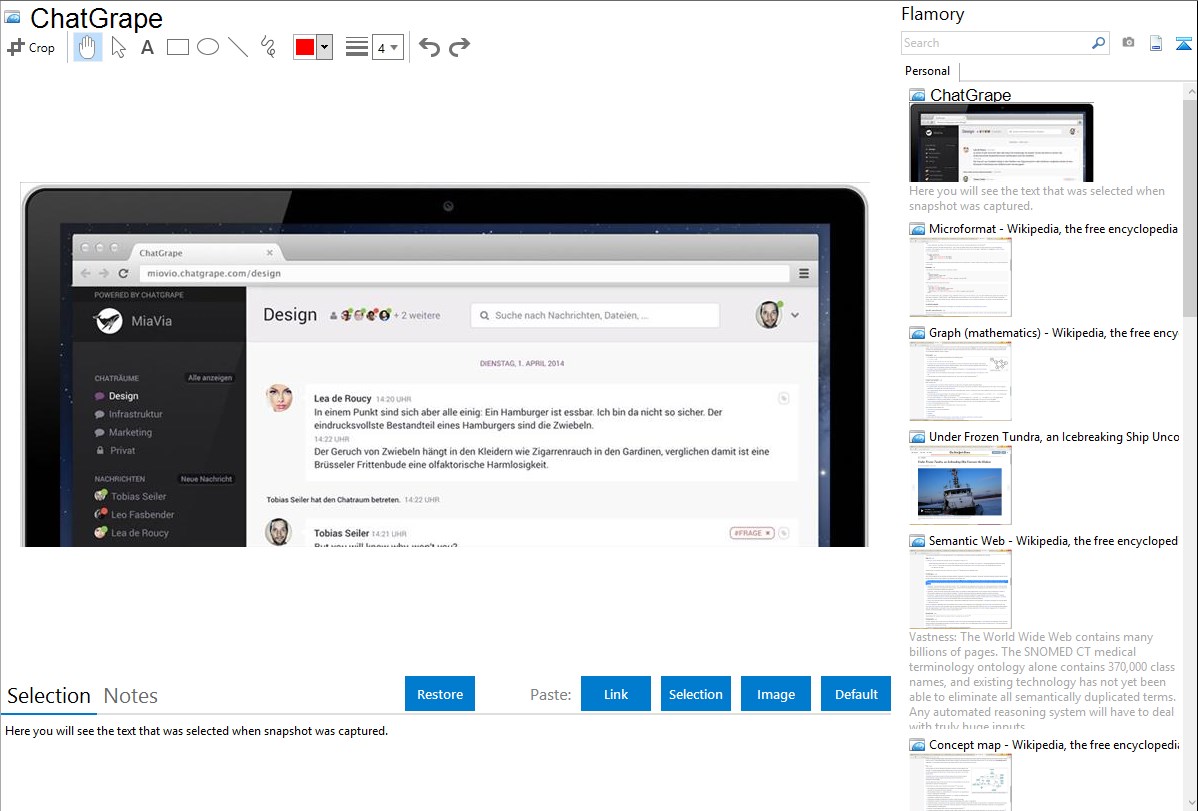Click the document page icon in Flamory header
The width and height of the screenshot is (1198, 811).
(x=1156, y=43)
